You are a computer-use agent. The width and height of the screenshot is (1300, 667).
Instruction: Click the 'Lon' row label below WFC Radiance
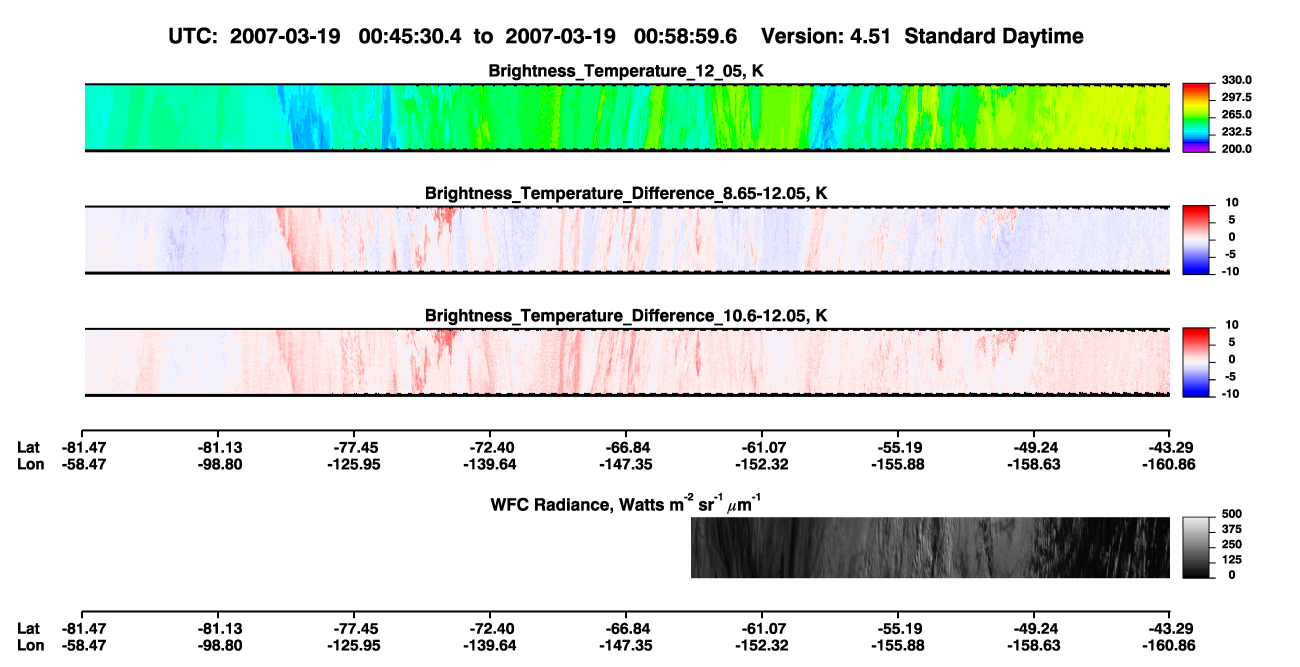point(29,645)
